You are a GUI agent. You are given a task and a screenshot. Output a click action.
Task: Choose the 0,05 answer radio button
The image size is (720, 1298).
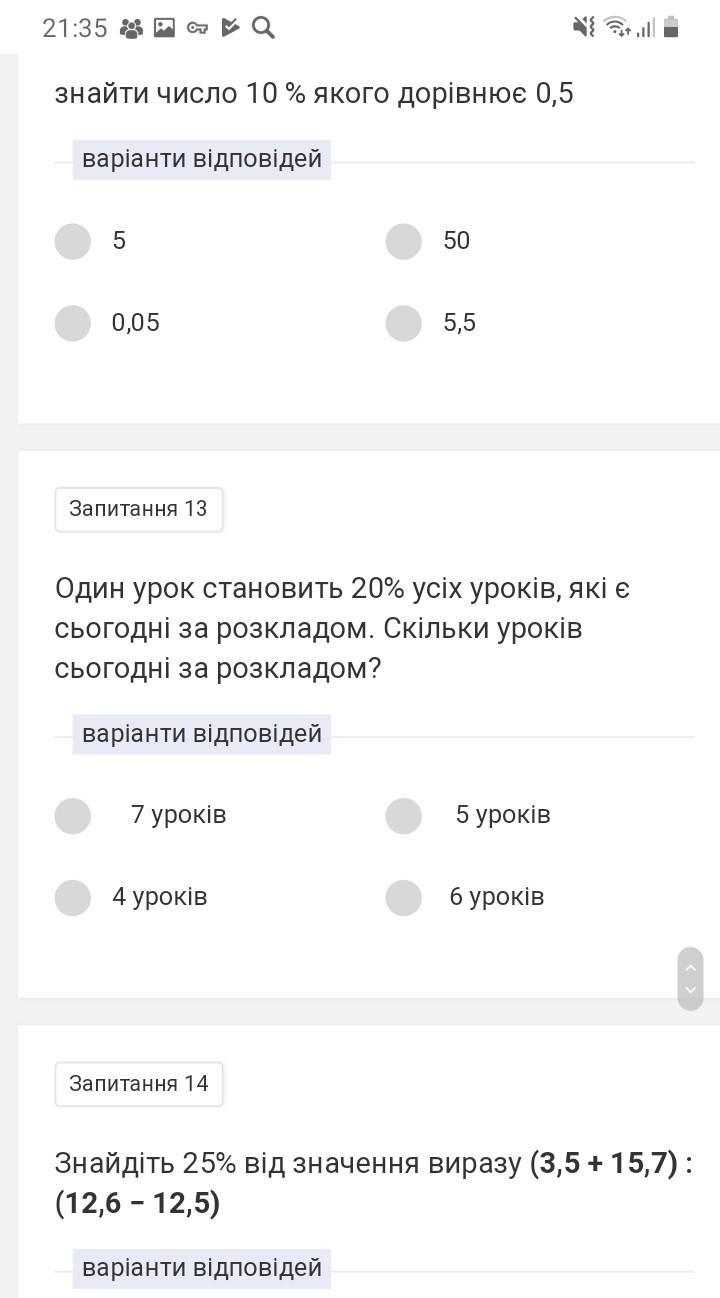coord(73,323)
